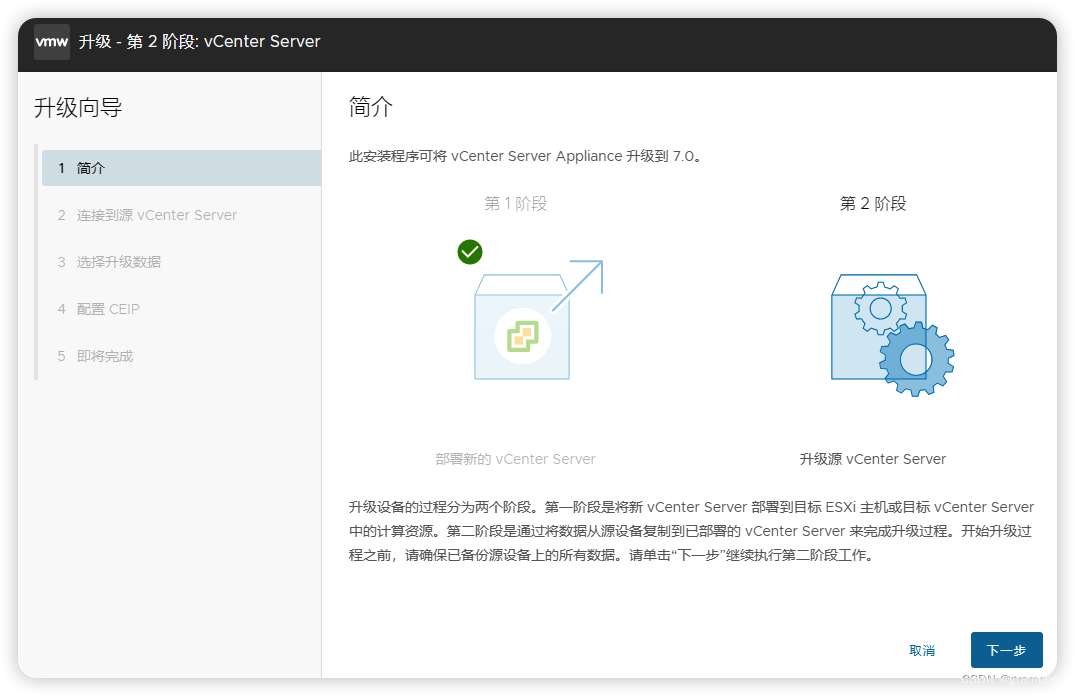The image size is (1075, 696).
Task: Click the 下一步 button
Action: pyautogui.click(x=1006, y=650)
